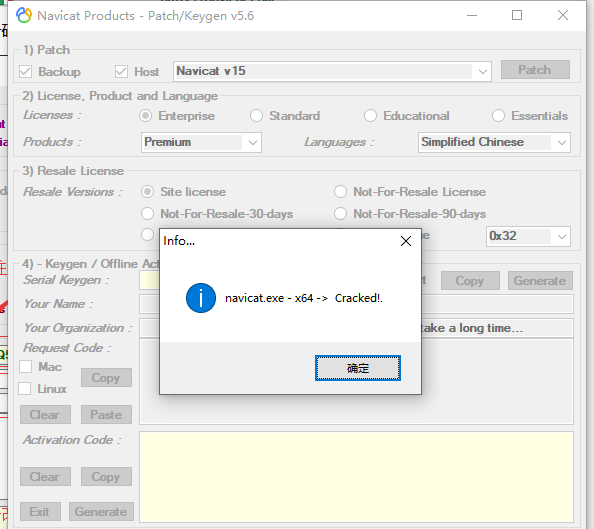Select the Not-For-Resale-30-days radio

(147, 214)
